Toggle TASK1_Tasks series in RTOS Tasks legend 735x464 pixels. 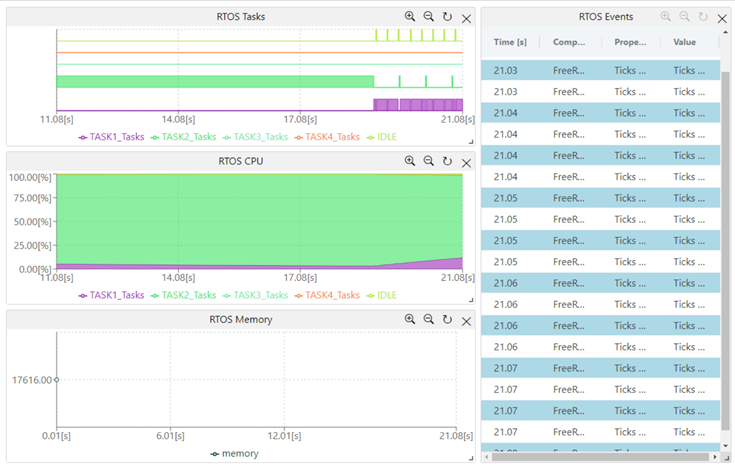111,137
